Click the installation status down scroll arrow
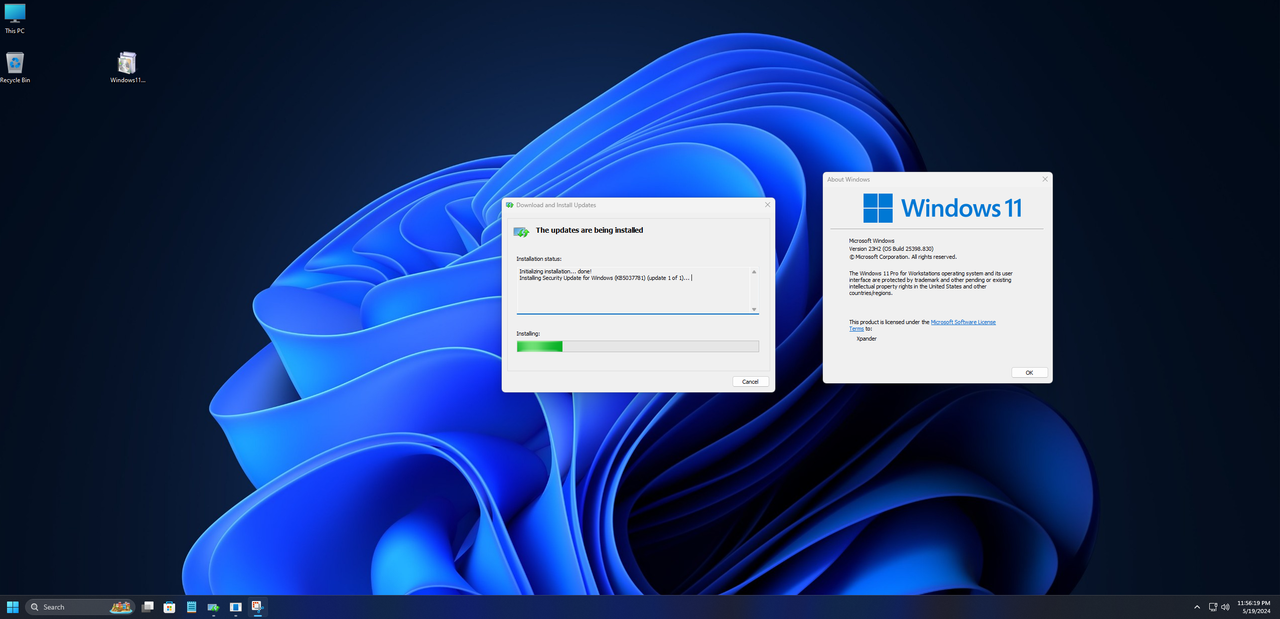Screen dimensions: 1280x619 point(754,309)
